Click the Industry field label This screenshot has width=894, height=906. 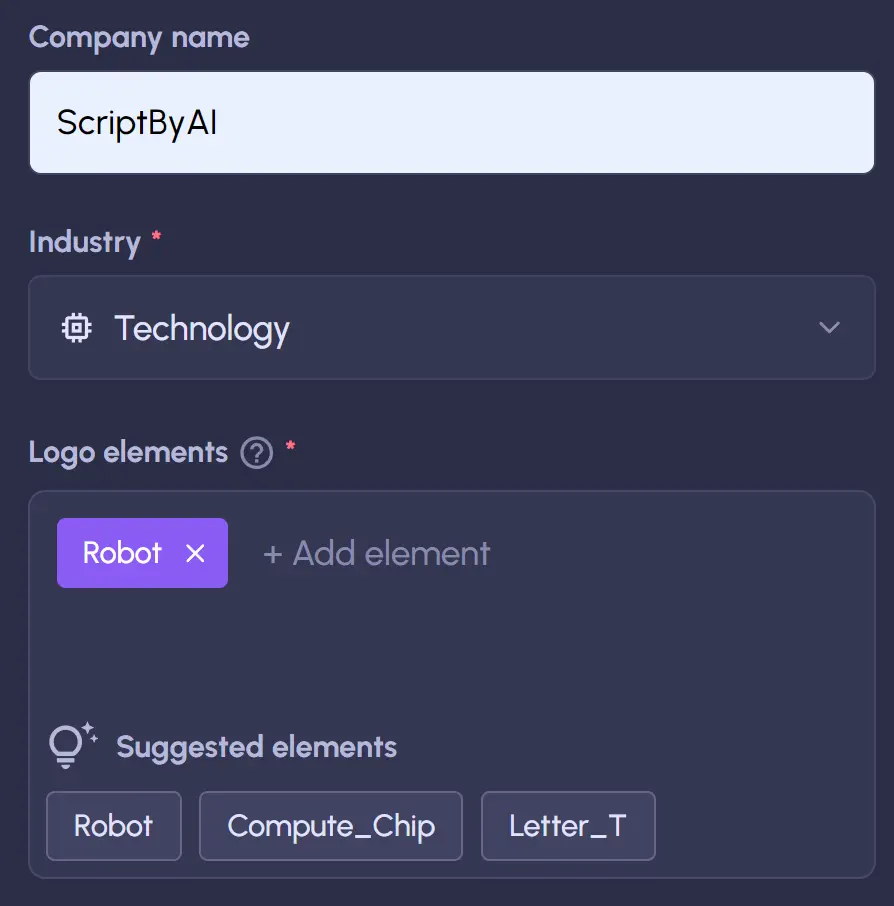click(85, 242)
